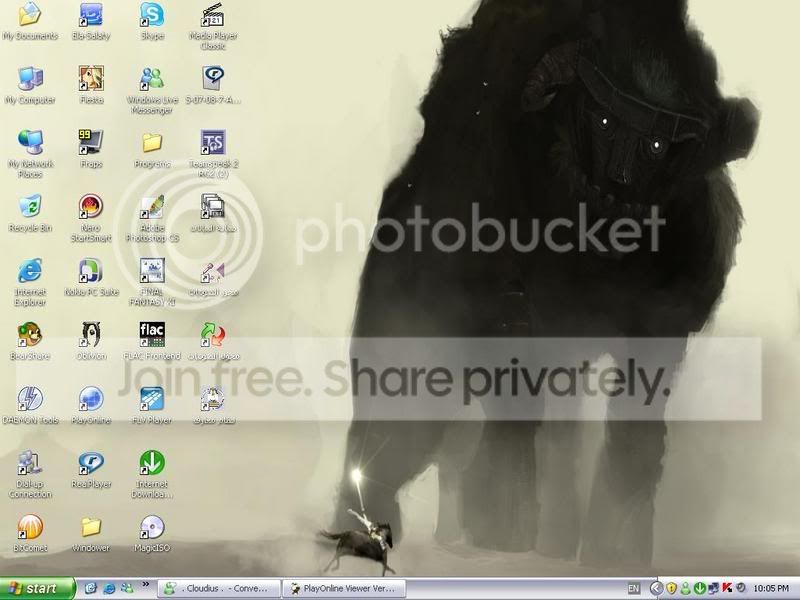Click the 10:05 PM clock
The width and height of the screenshot is (800, 600).
[770, 588]
